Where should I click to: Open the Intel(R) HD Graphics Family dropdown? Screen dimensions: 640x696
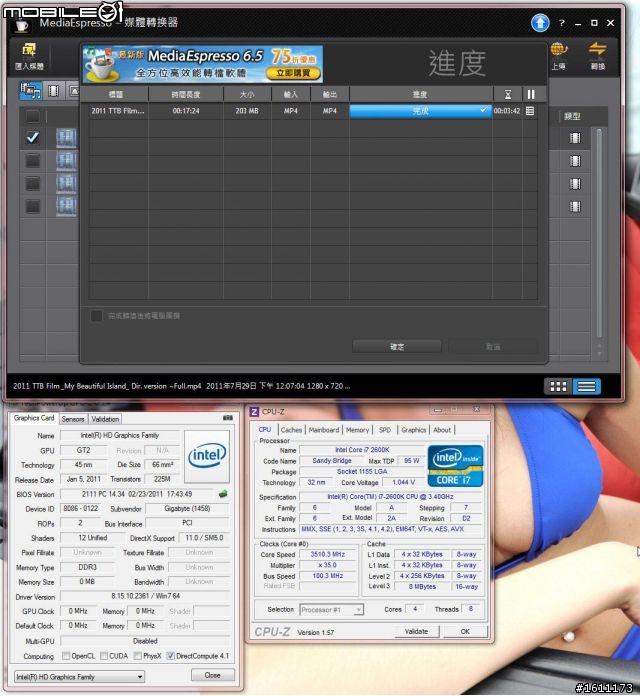point(79,676)
